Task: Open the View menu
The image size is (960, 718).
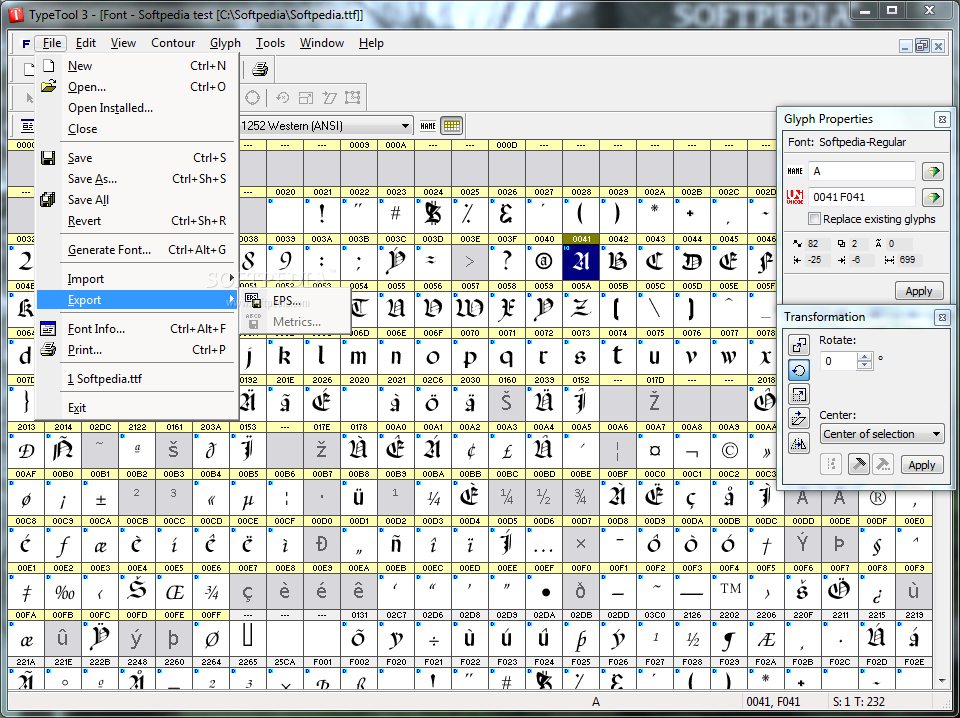Action: click(x=123, y=43)
